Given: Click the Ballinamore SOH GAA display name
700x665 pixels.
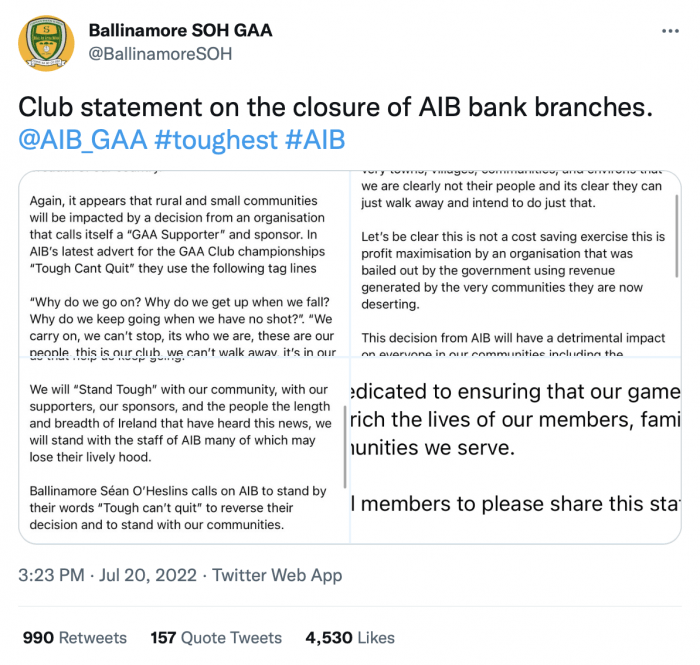Looking at the screenshot, I should pos(180,30).
